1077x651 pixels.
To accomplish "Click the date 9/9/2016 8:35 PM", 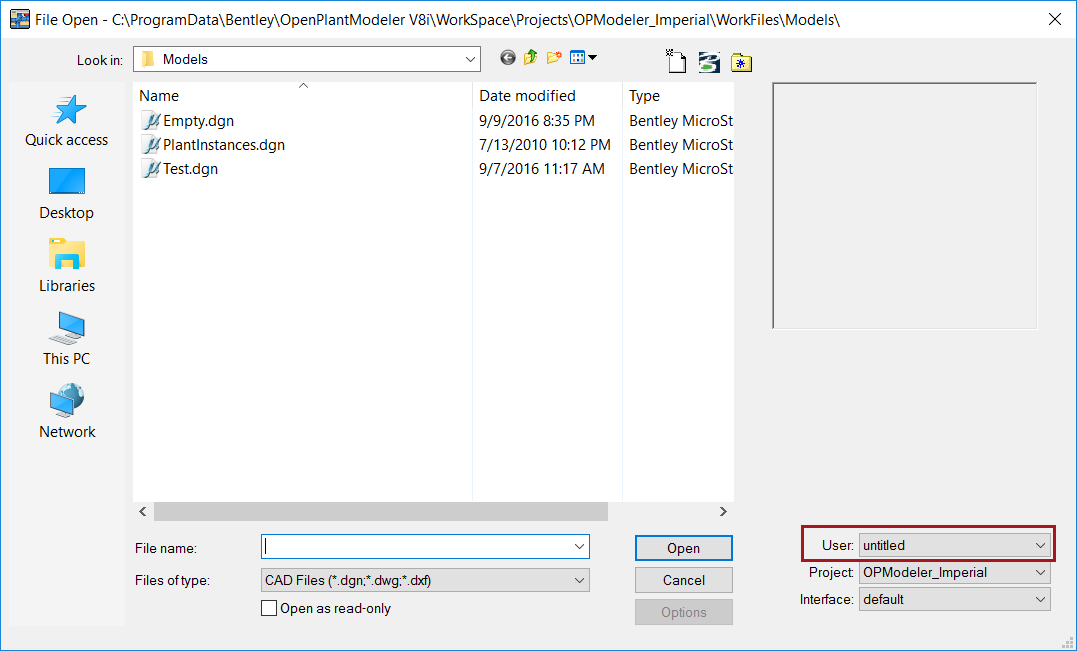I will click(x=537, y=121).
